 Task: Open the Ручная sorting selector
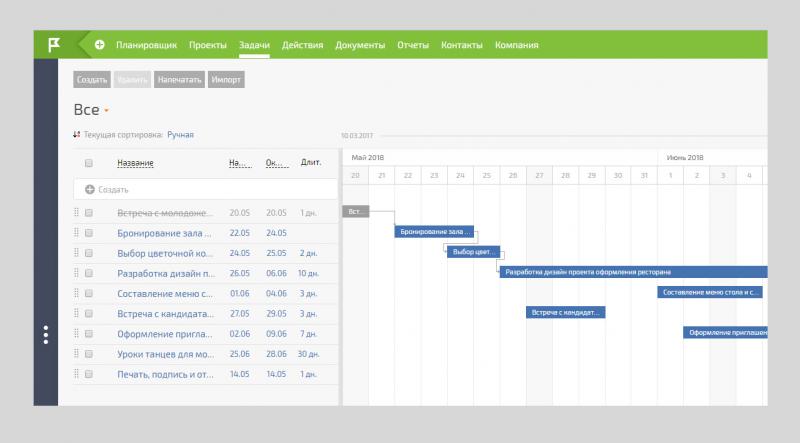click(x=180, y=134)
